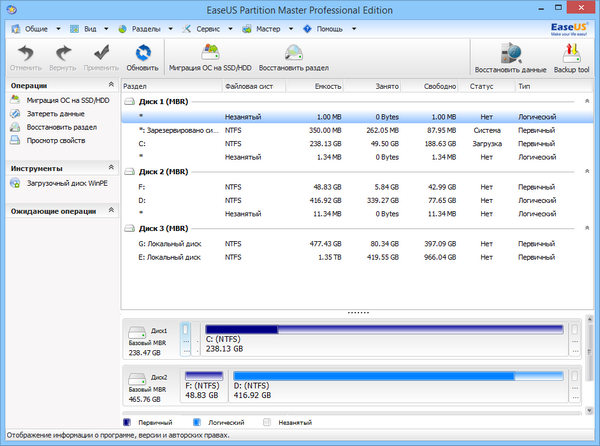Sort by the Занято column header
This screenshot has height=446, width=600.
click(x=372, y=86)
